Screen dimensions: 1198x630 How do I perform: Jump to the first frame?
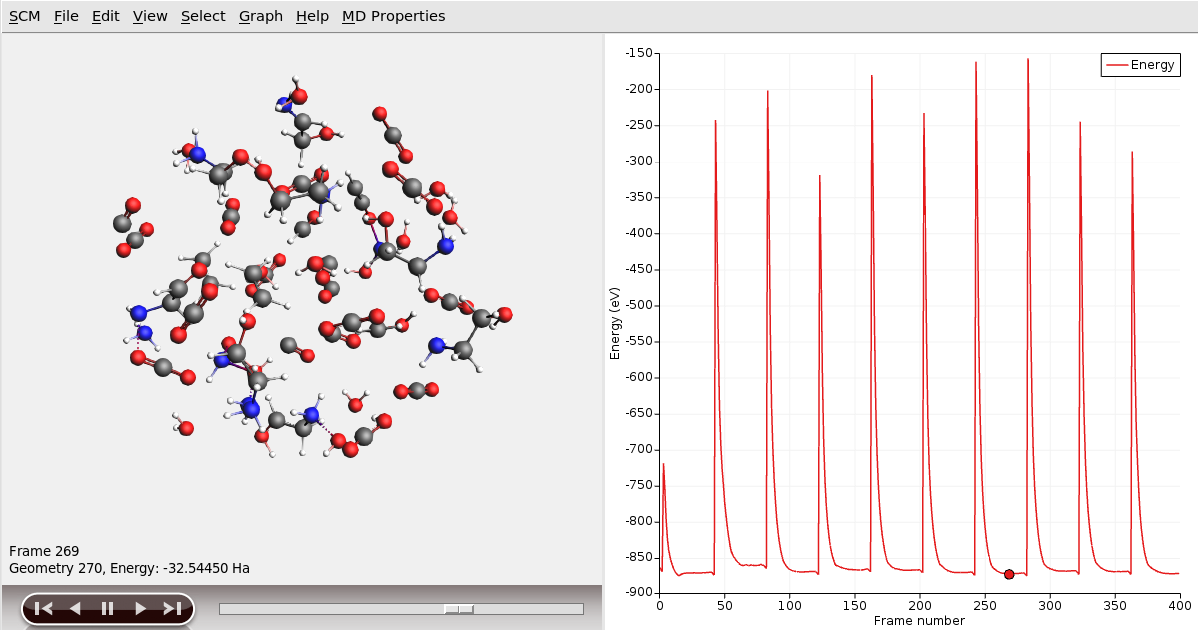[43, 608]
